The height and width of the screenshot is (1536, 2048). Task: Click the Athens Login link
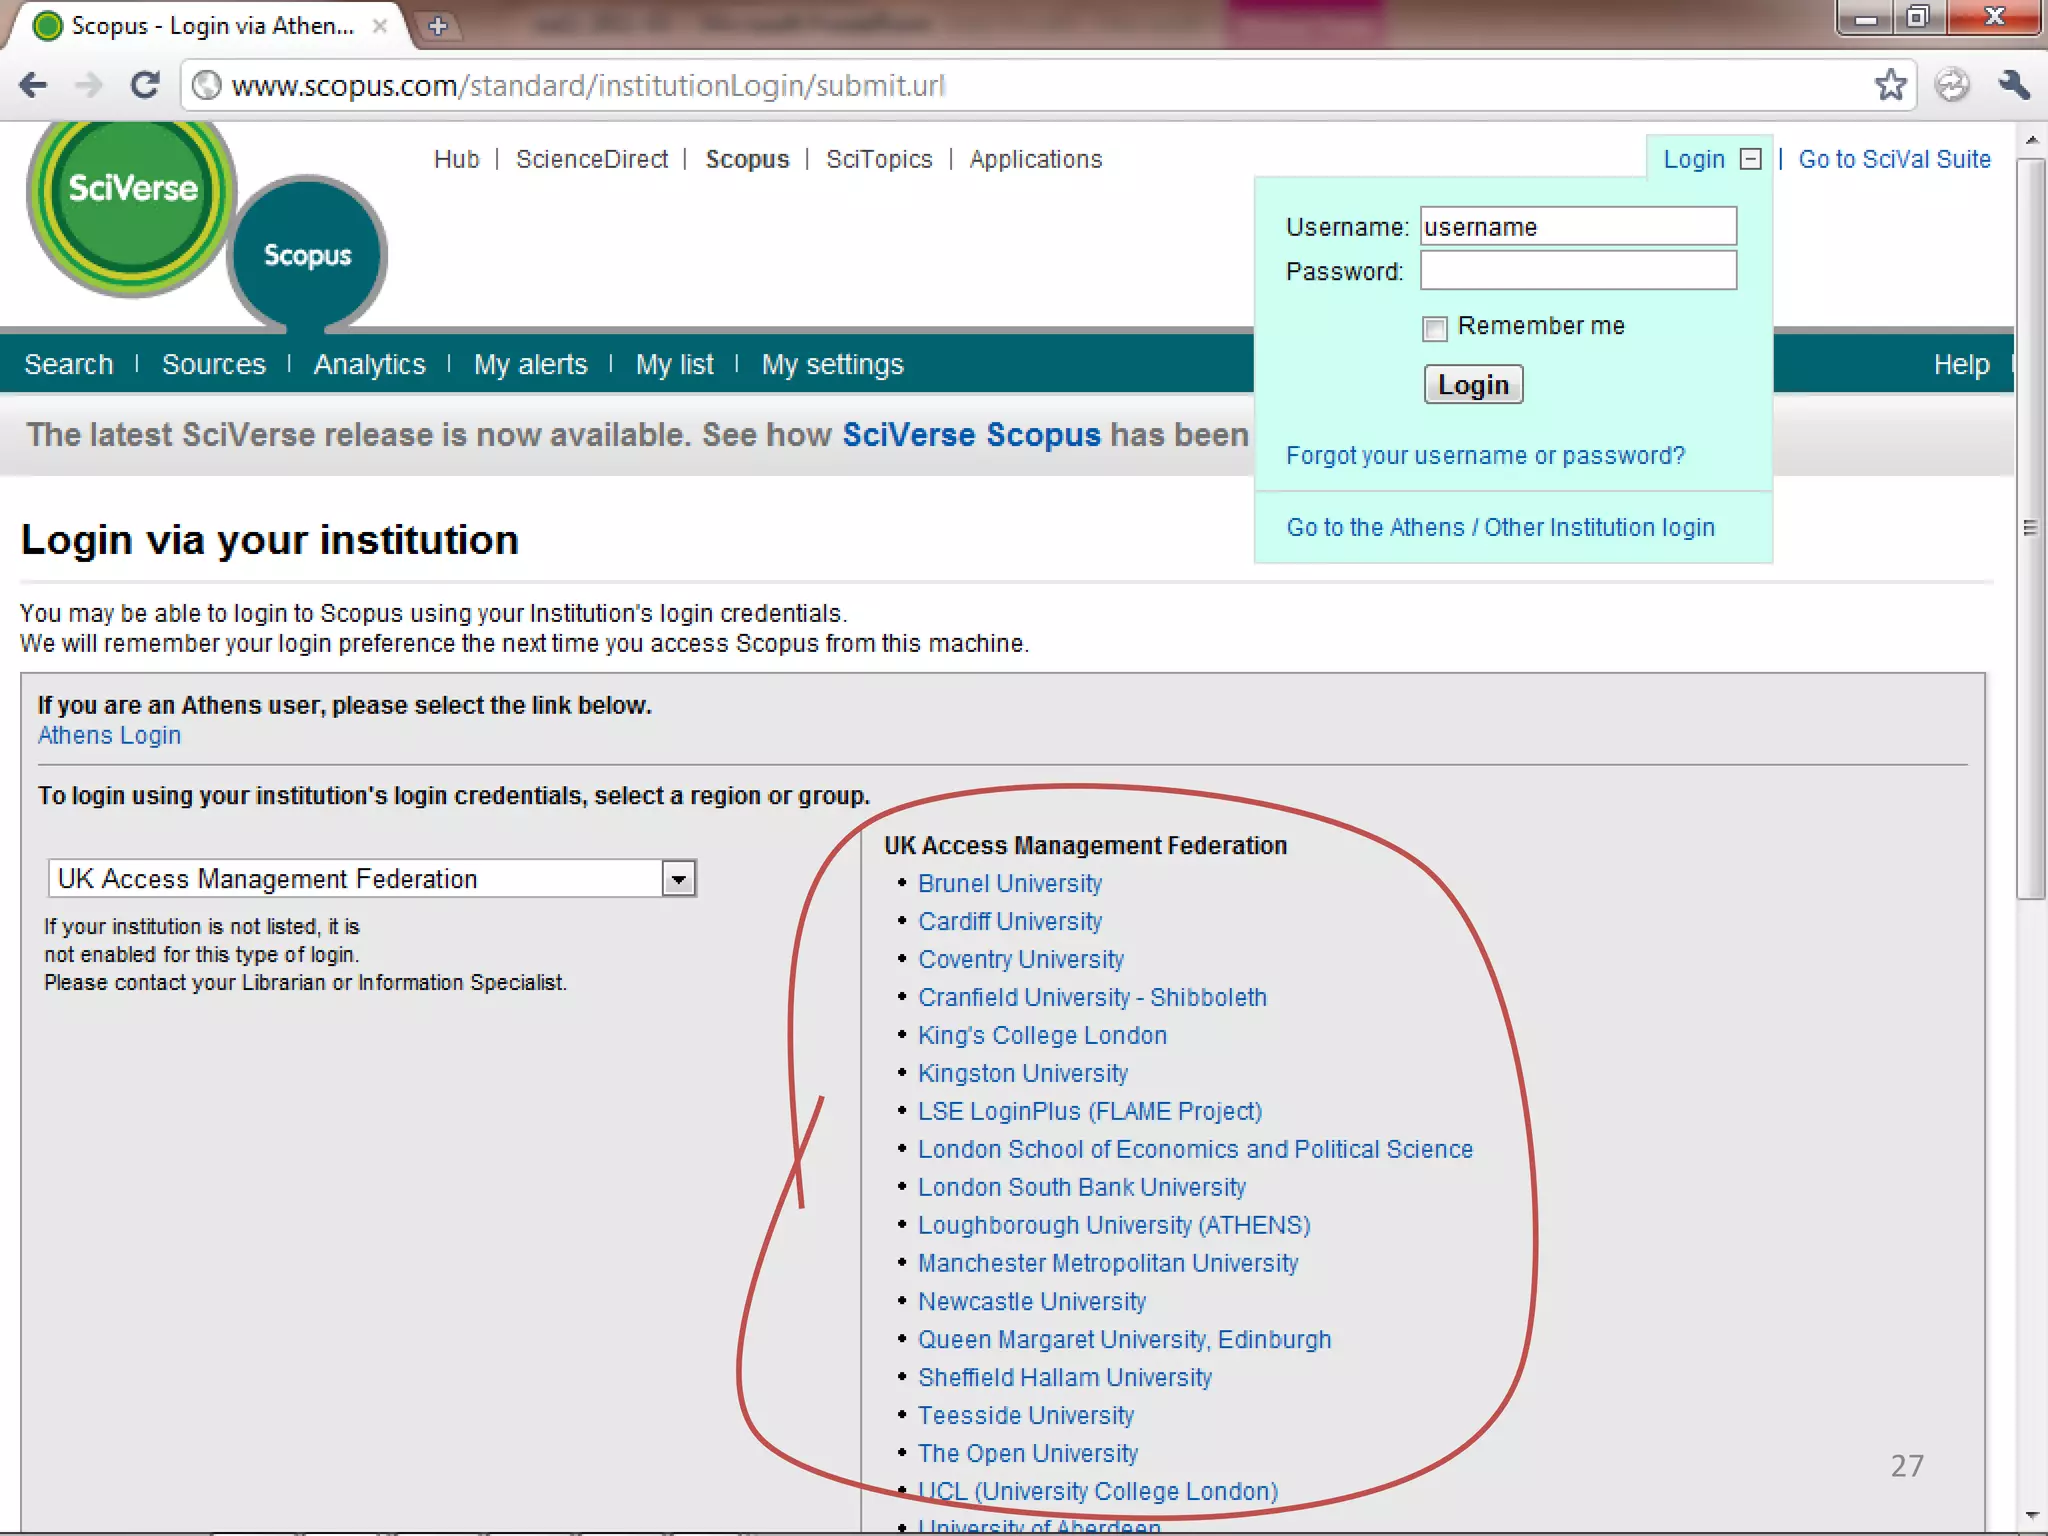[x=109, y=735]
